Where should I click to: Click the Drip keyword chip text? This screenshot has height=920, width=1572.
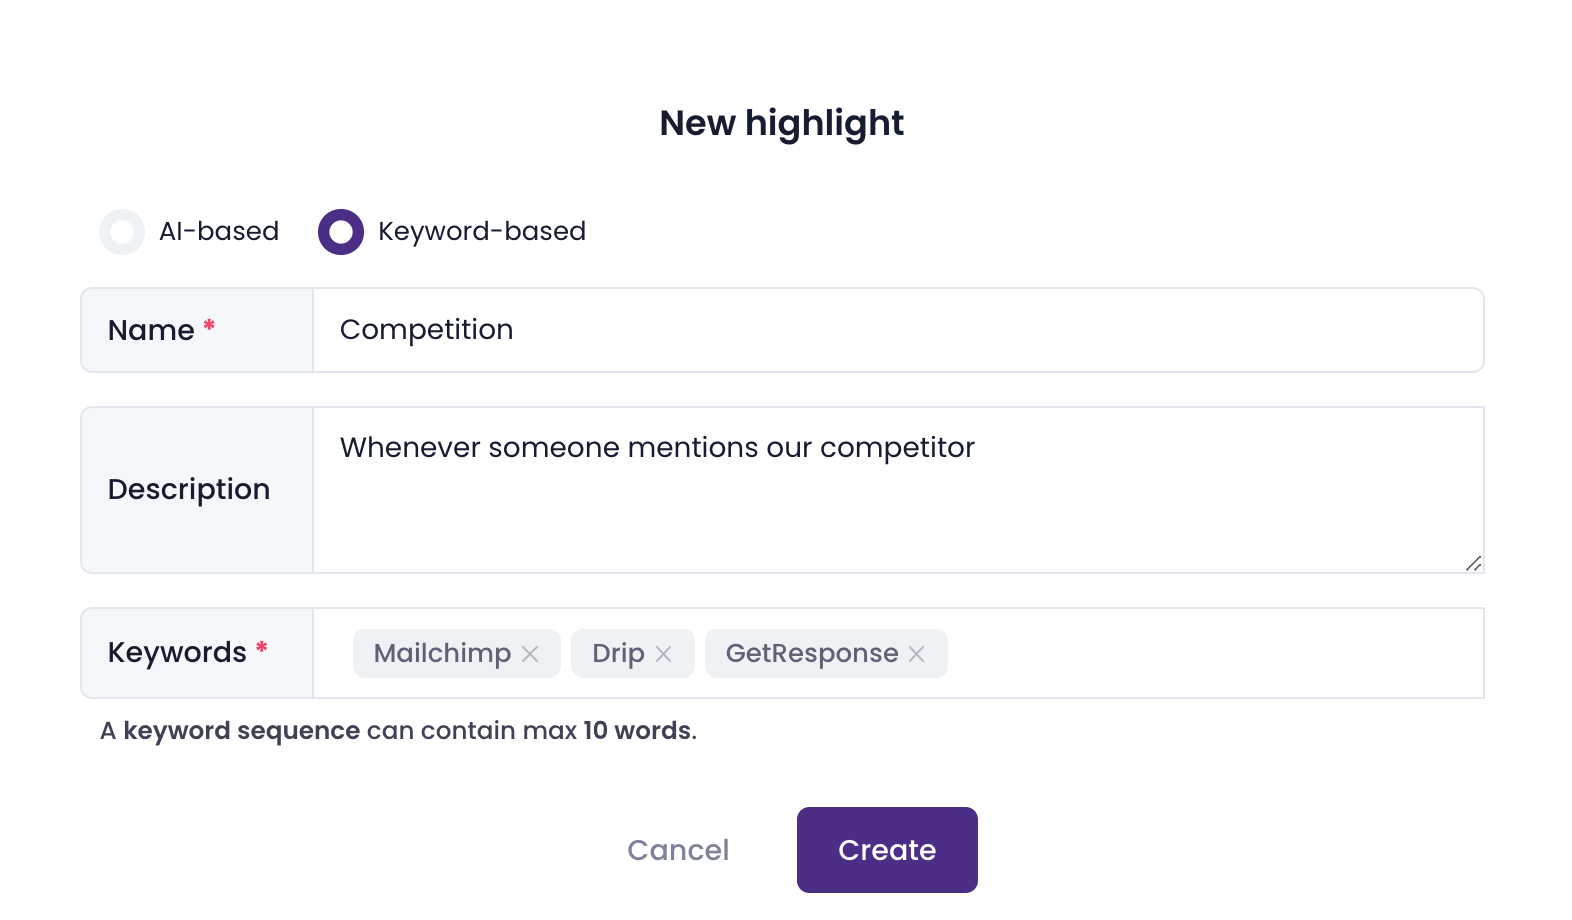pyautogui.click(x=618, y=654)
